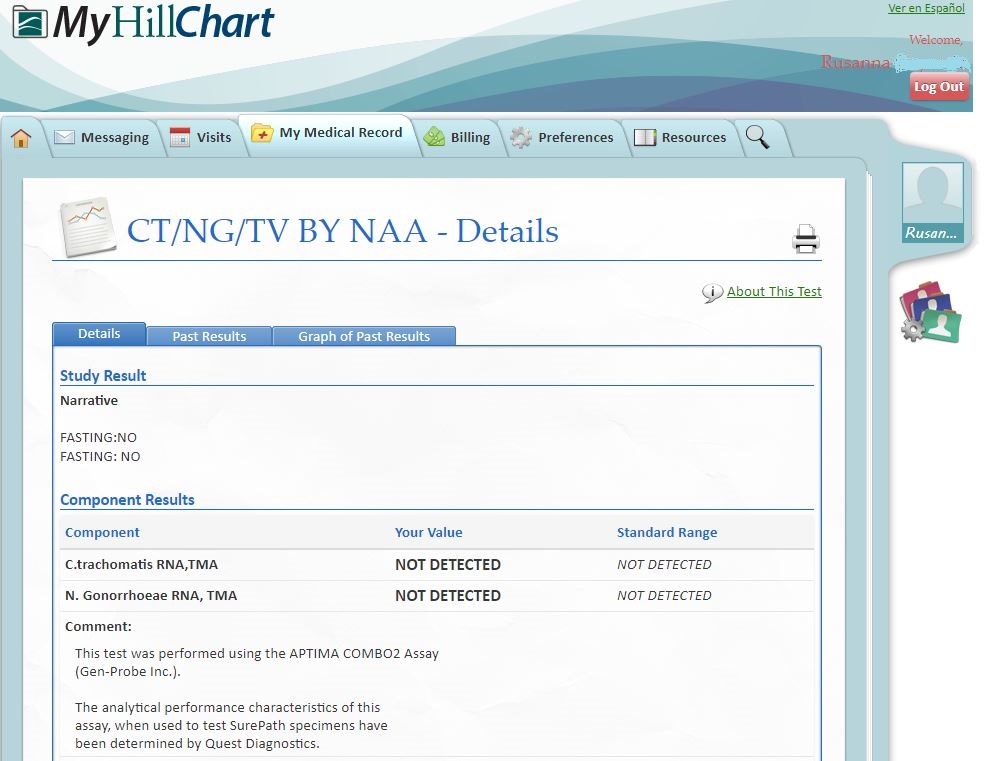
Task: Click the envelope icon for Messaging
Action: [65, 138]
